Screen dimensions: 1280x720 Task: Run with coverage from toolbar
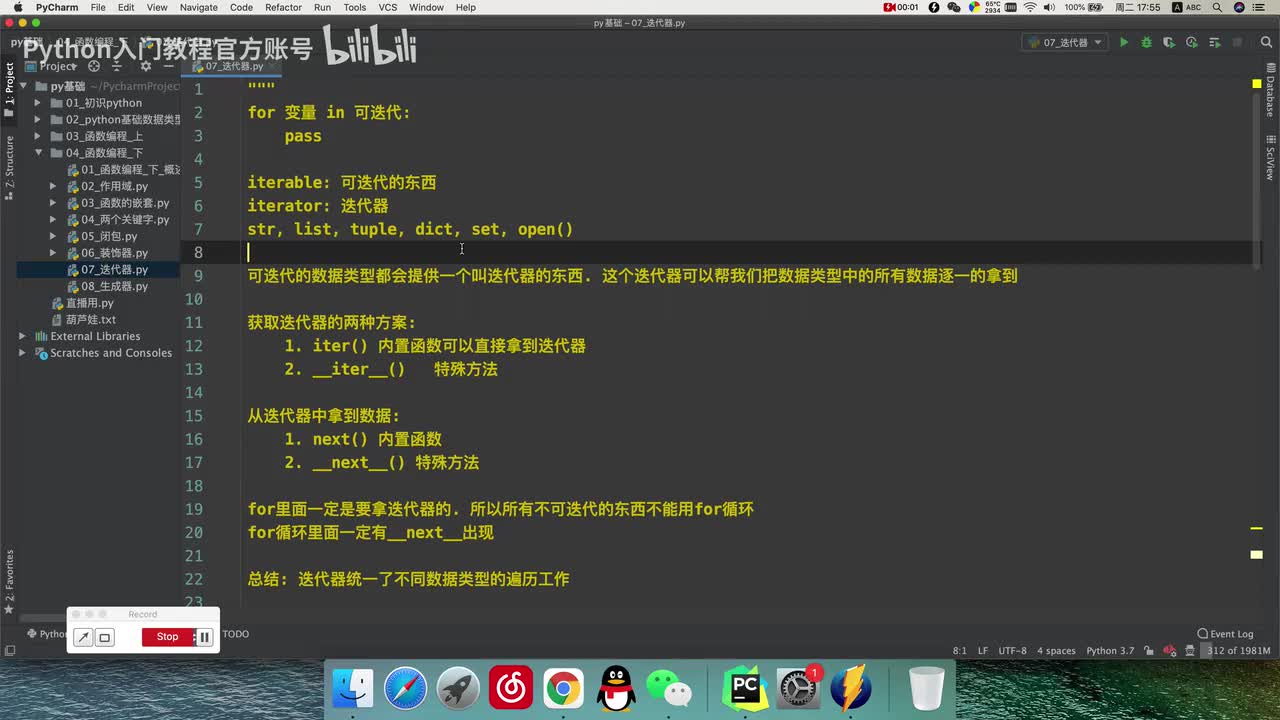1169,43
